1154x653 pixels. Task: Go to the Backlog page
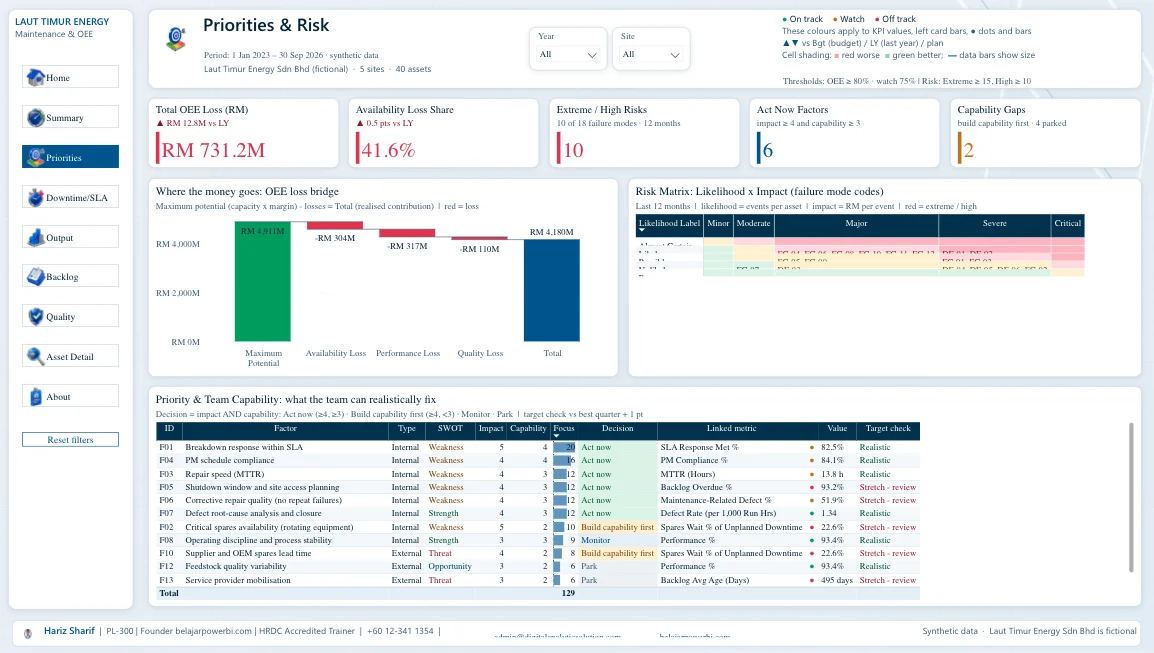70,277
